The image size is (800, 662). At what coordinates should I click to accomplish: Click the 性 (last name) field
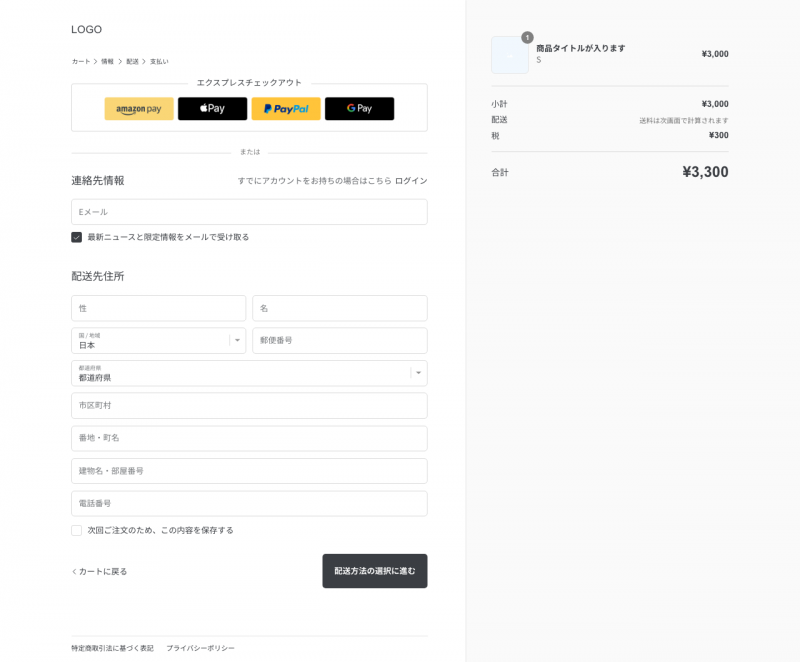[159, 308]
